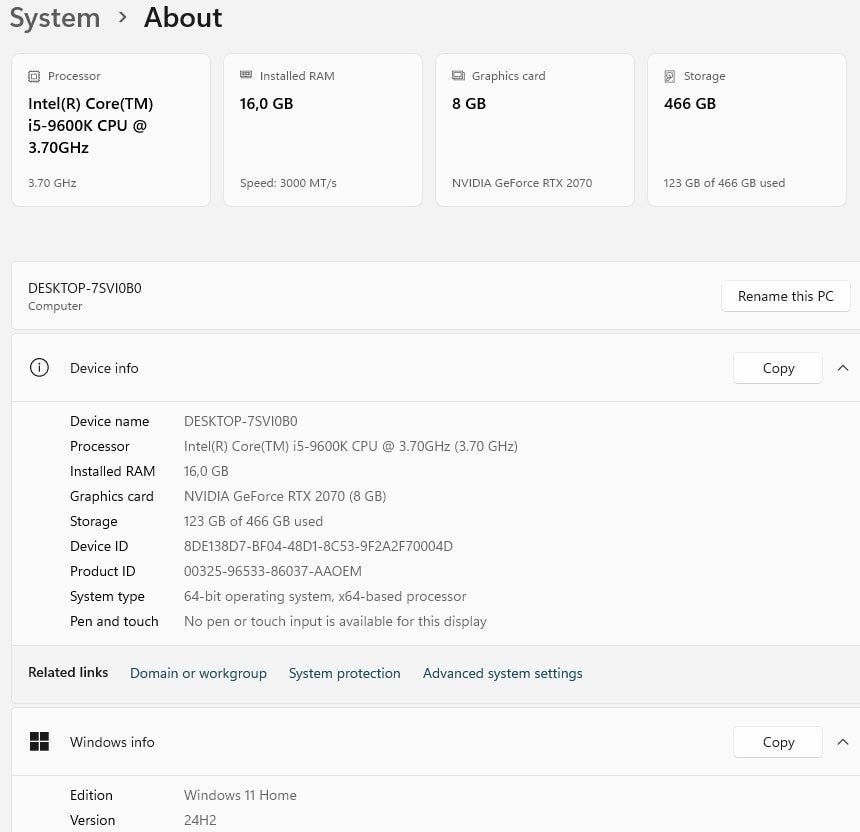Click the Device name value DESKTOP-7SVI0B0
860x832 pixels.
tap(240, 421)
